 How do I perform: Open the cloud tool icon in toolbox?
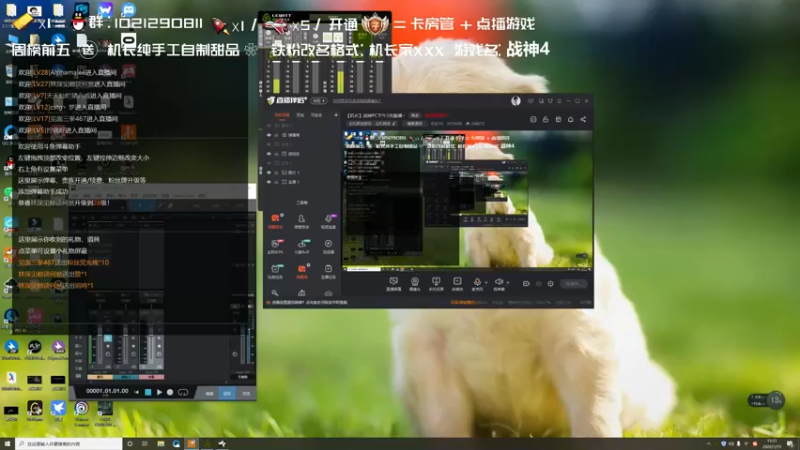tap(328, 293)
